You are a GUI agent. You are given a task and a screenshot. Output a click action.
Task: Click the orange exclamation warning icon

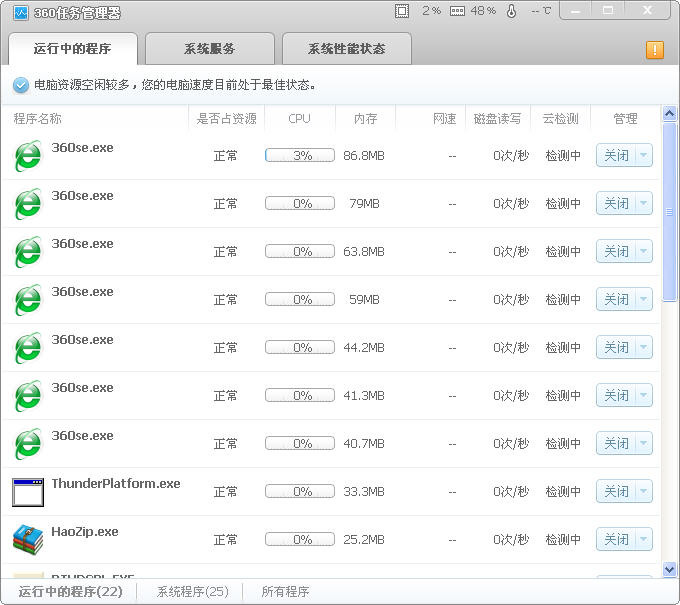pos(655,50)
